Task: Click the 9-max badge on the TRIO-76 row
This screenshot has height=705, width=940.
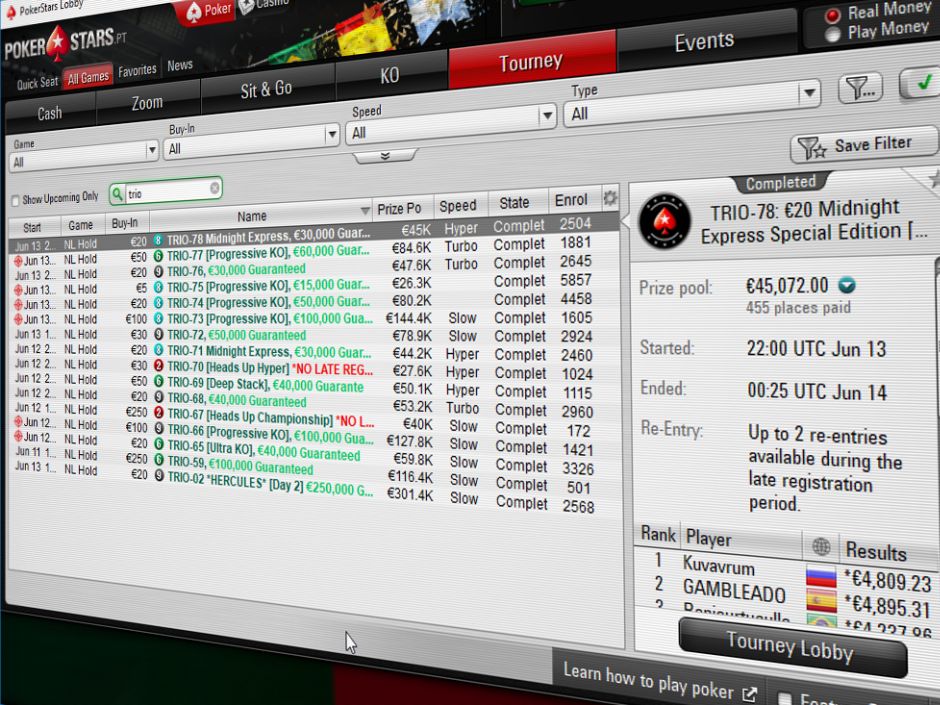Action: (158, 272)
